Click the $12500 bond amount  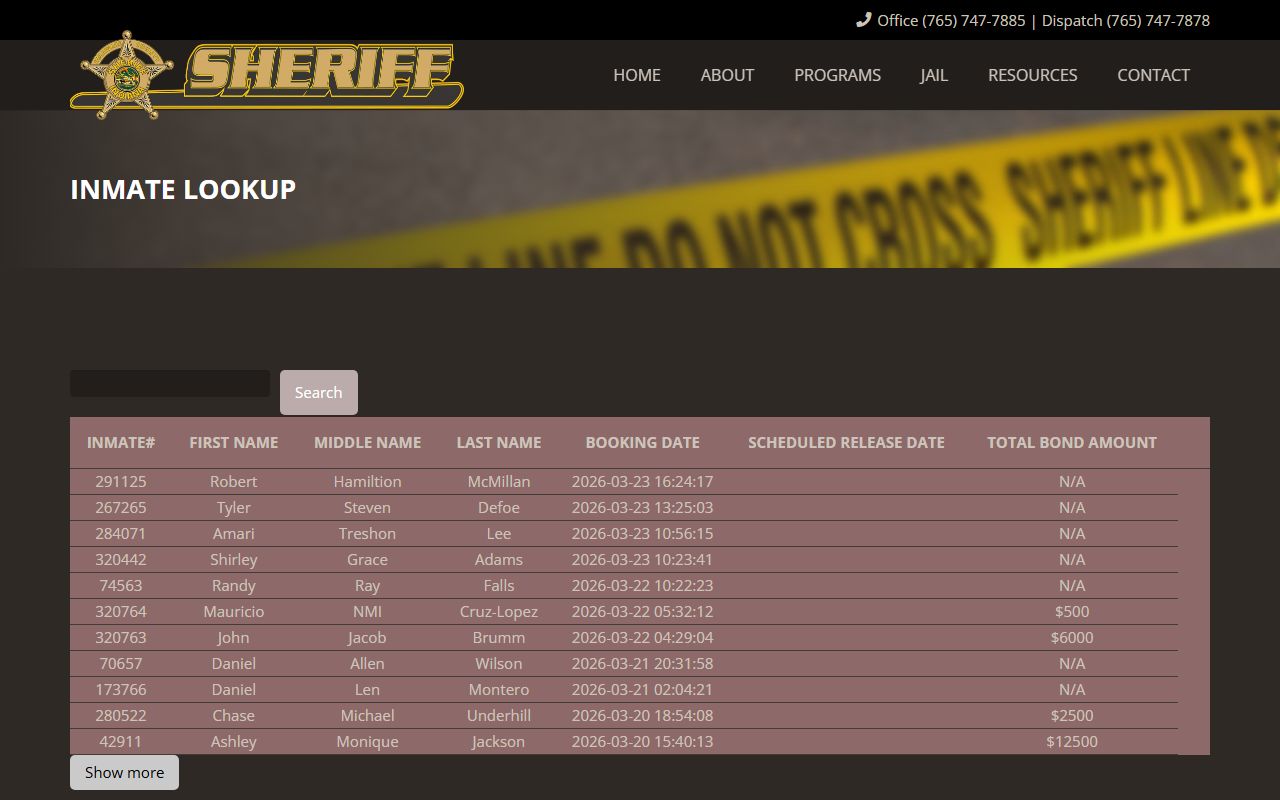[x=1072, y=741]
